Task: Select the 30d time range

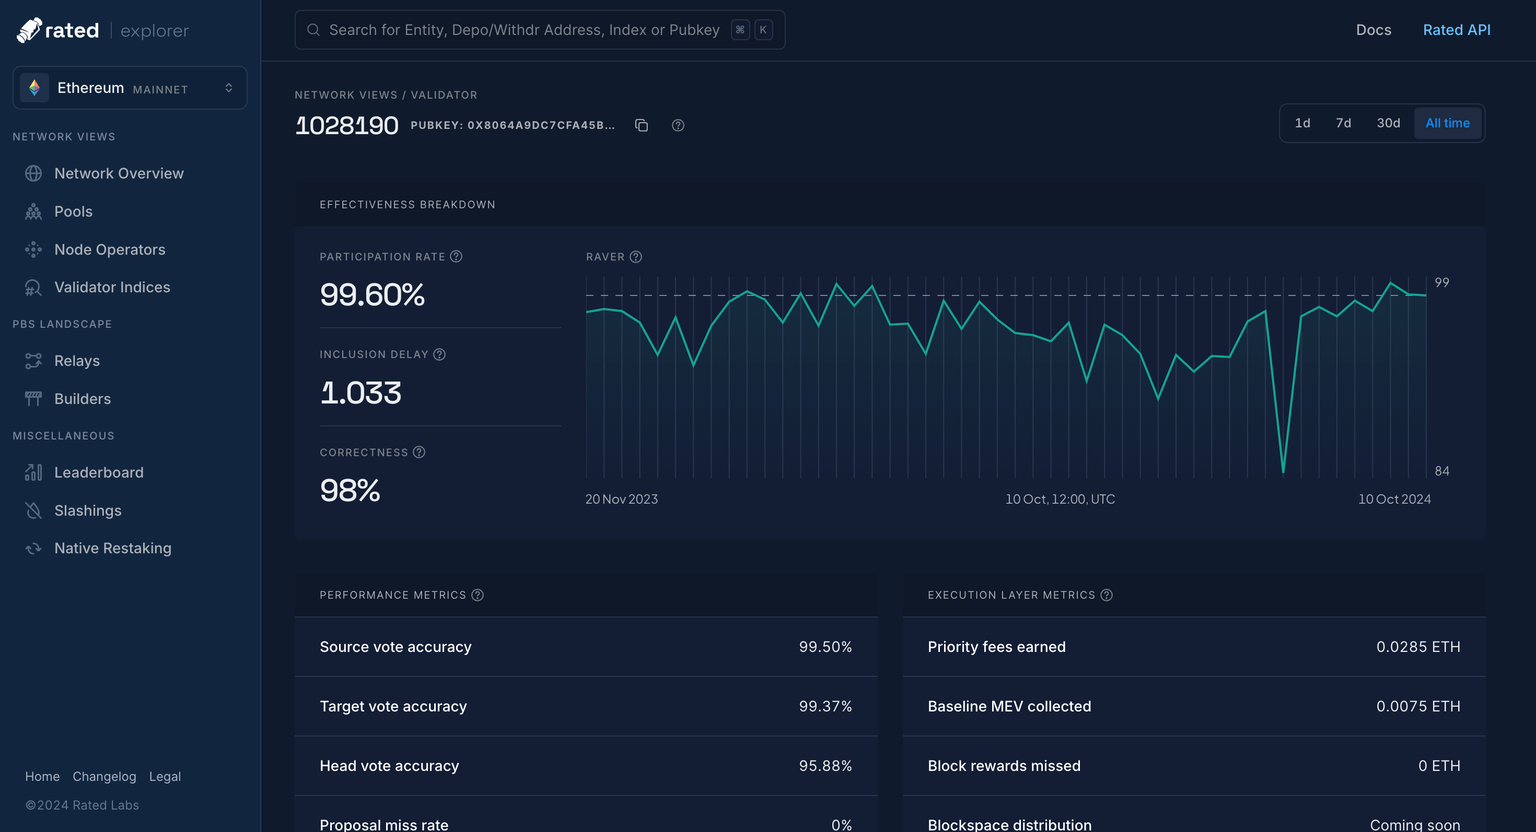Action: coord(1388,123)
